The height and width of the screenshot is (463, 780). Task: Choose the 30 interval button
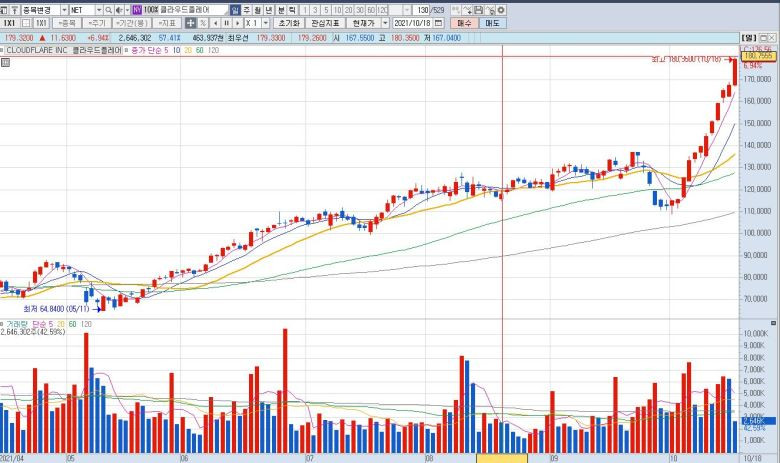pyautogui.click(x=360, y=10)
